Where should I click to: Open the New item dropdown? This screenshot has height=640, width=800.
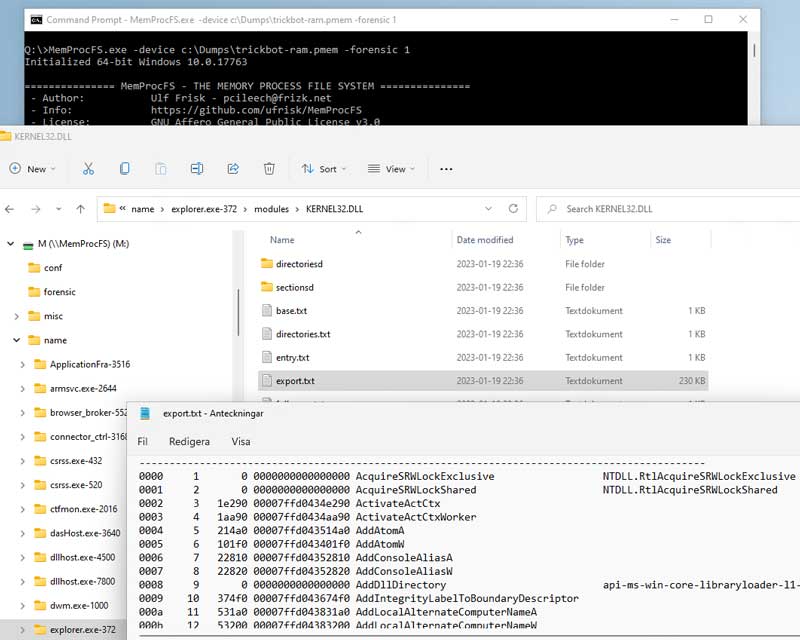(x=33, y=169)
